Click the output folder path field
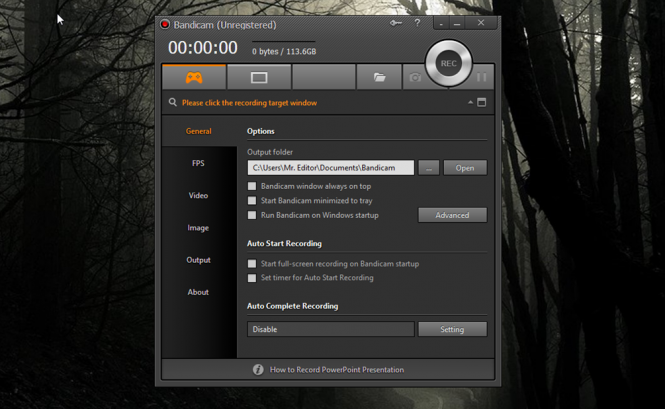This screenshot has width=665, height=409. 331,168
